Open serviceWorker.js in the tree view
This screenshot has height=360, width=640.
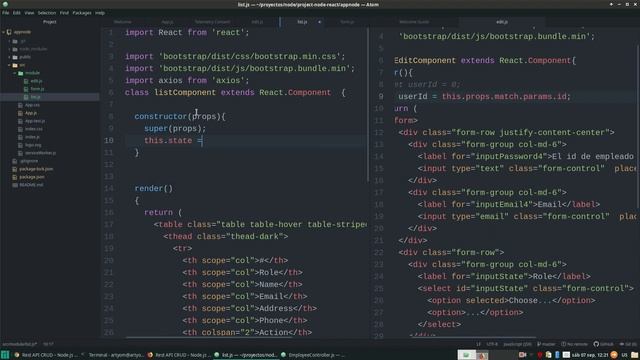[x=40, y=153]
